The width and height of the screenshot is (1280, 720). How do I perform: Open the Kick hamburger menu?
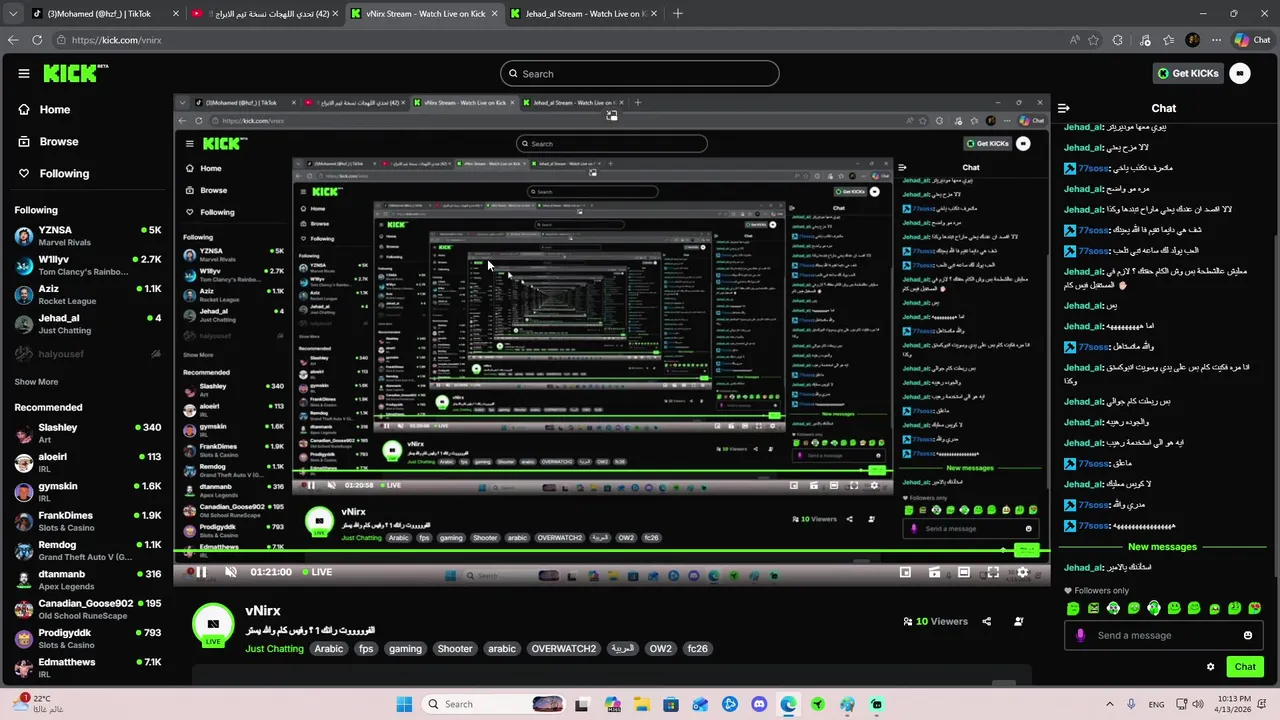pos(24,73)
